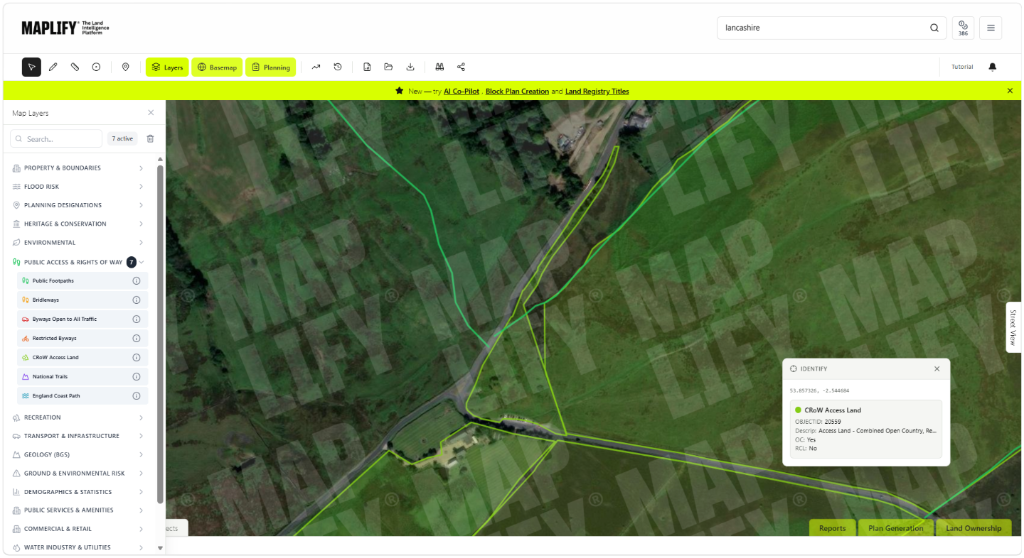Image resolution: width=1024 pixels, height=558 pixels.
Task: Close the Identify popup
Action: pos(937,369)
